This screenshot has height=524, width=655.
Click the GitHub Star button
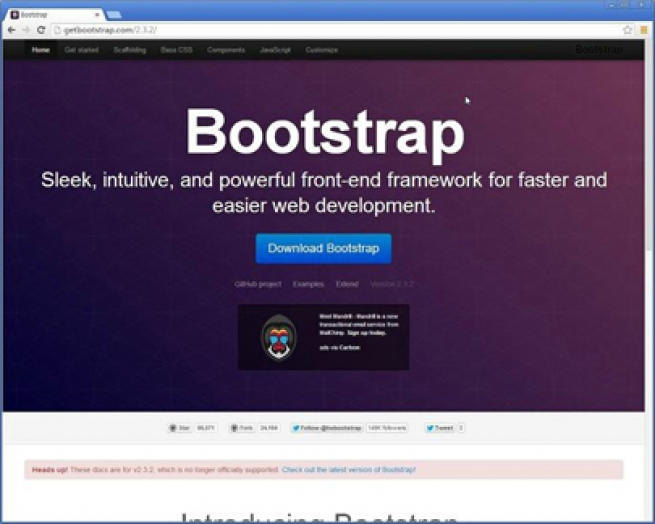click(180, 428)
